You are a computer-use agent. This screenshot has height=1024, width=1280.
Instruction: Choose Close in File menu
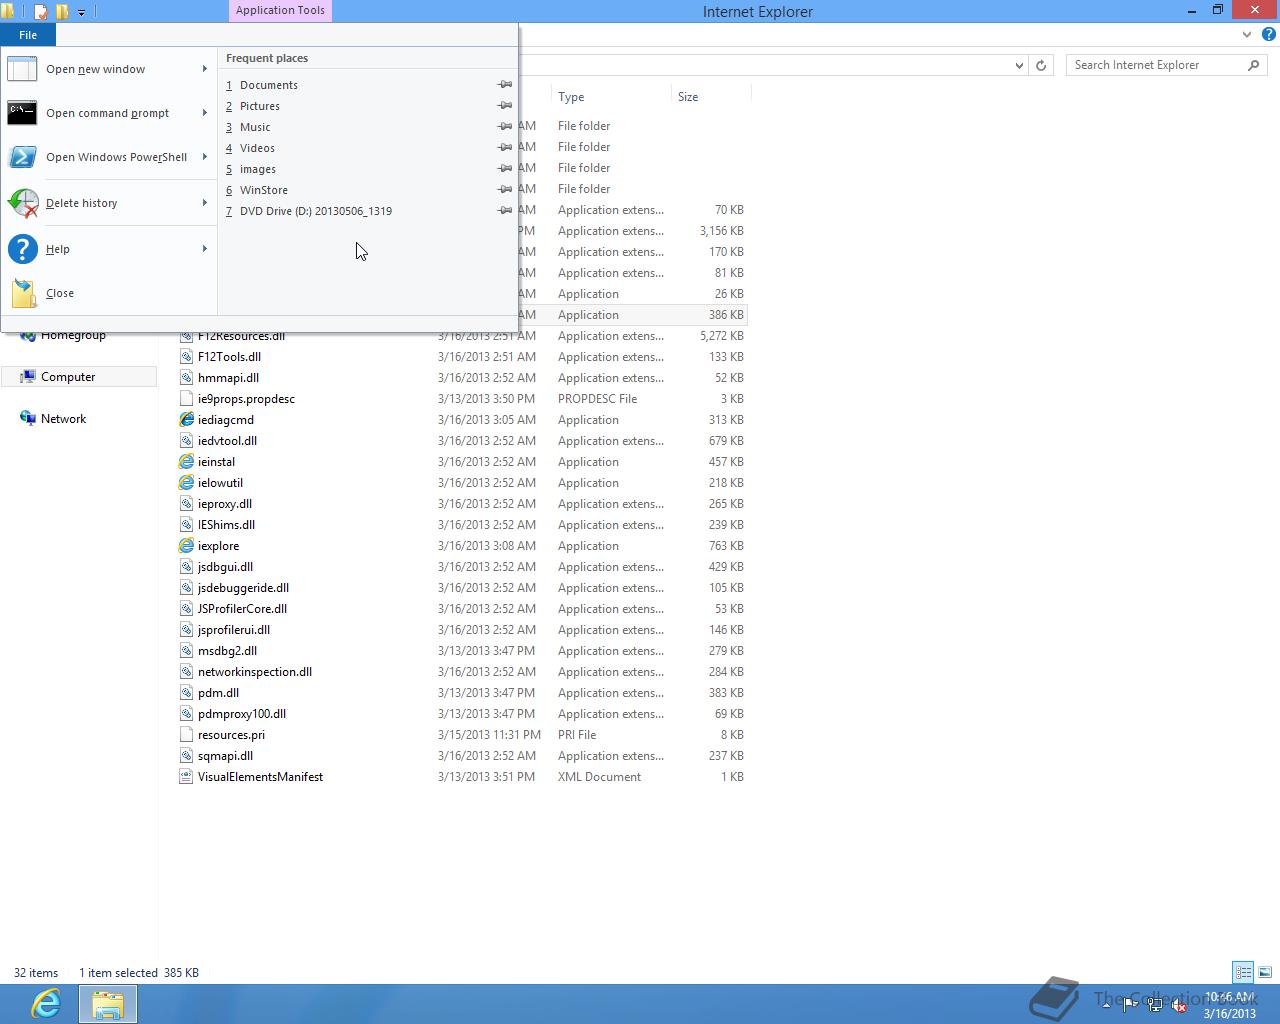point(108,293)
